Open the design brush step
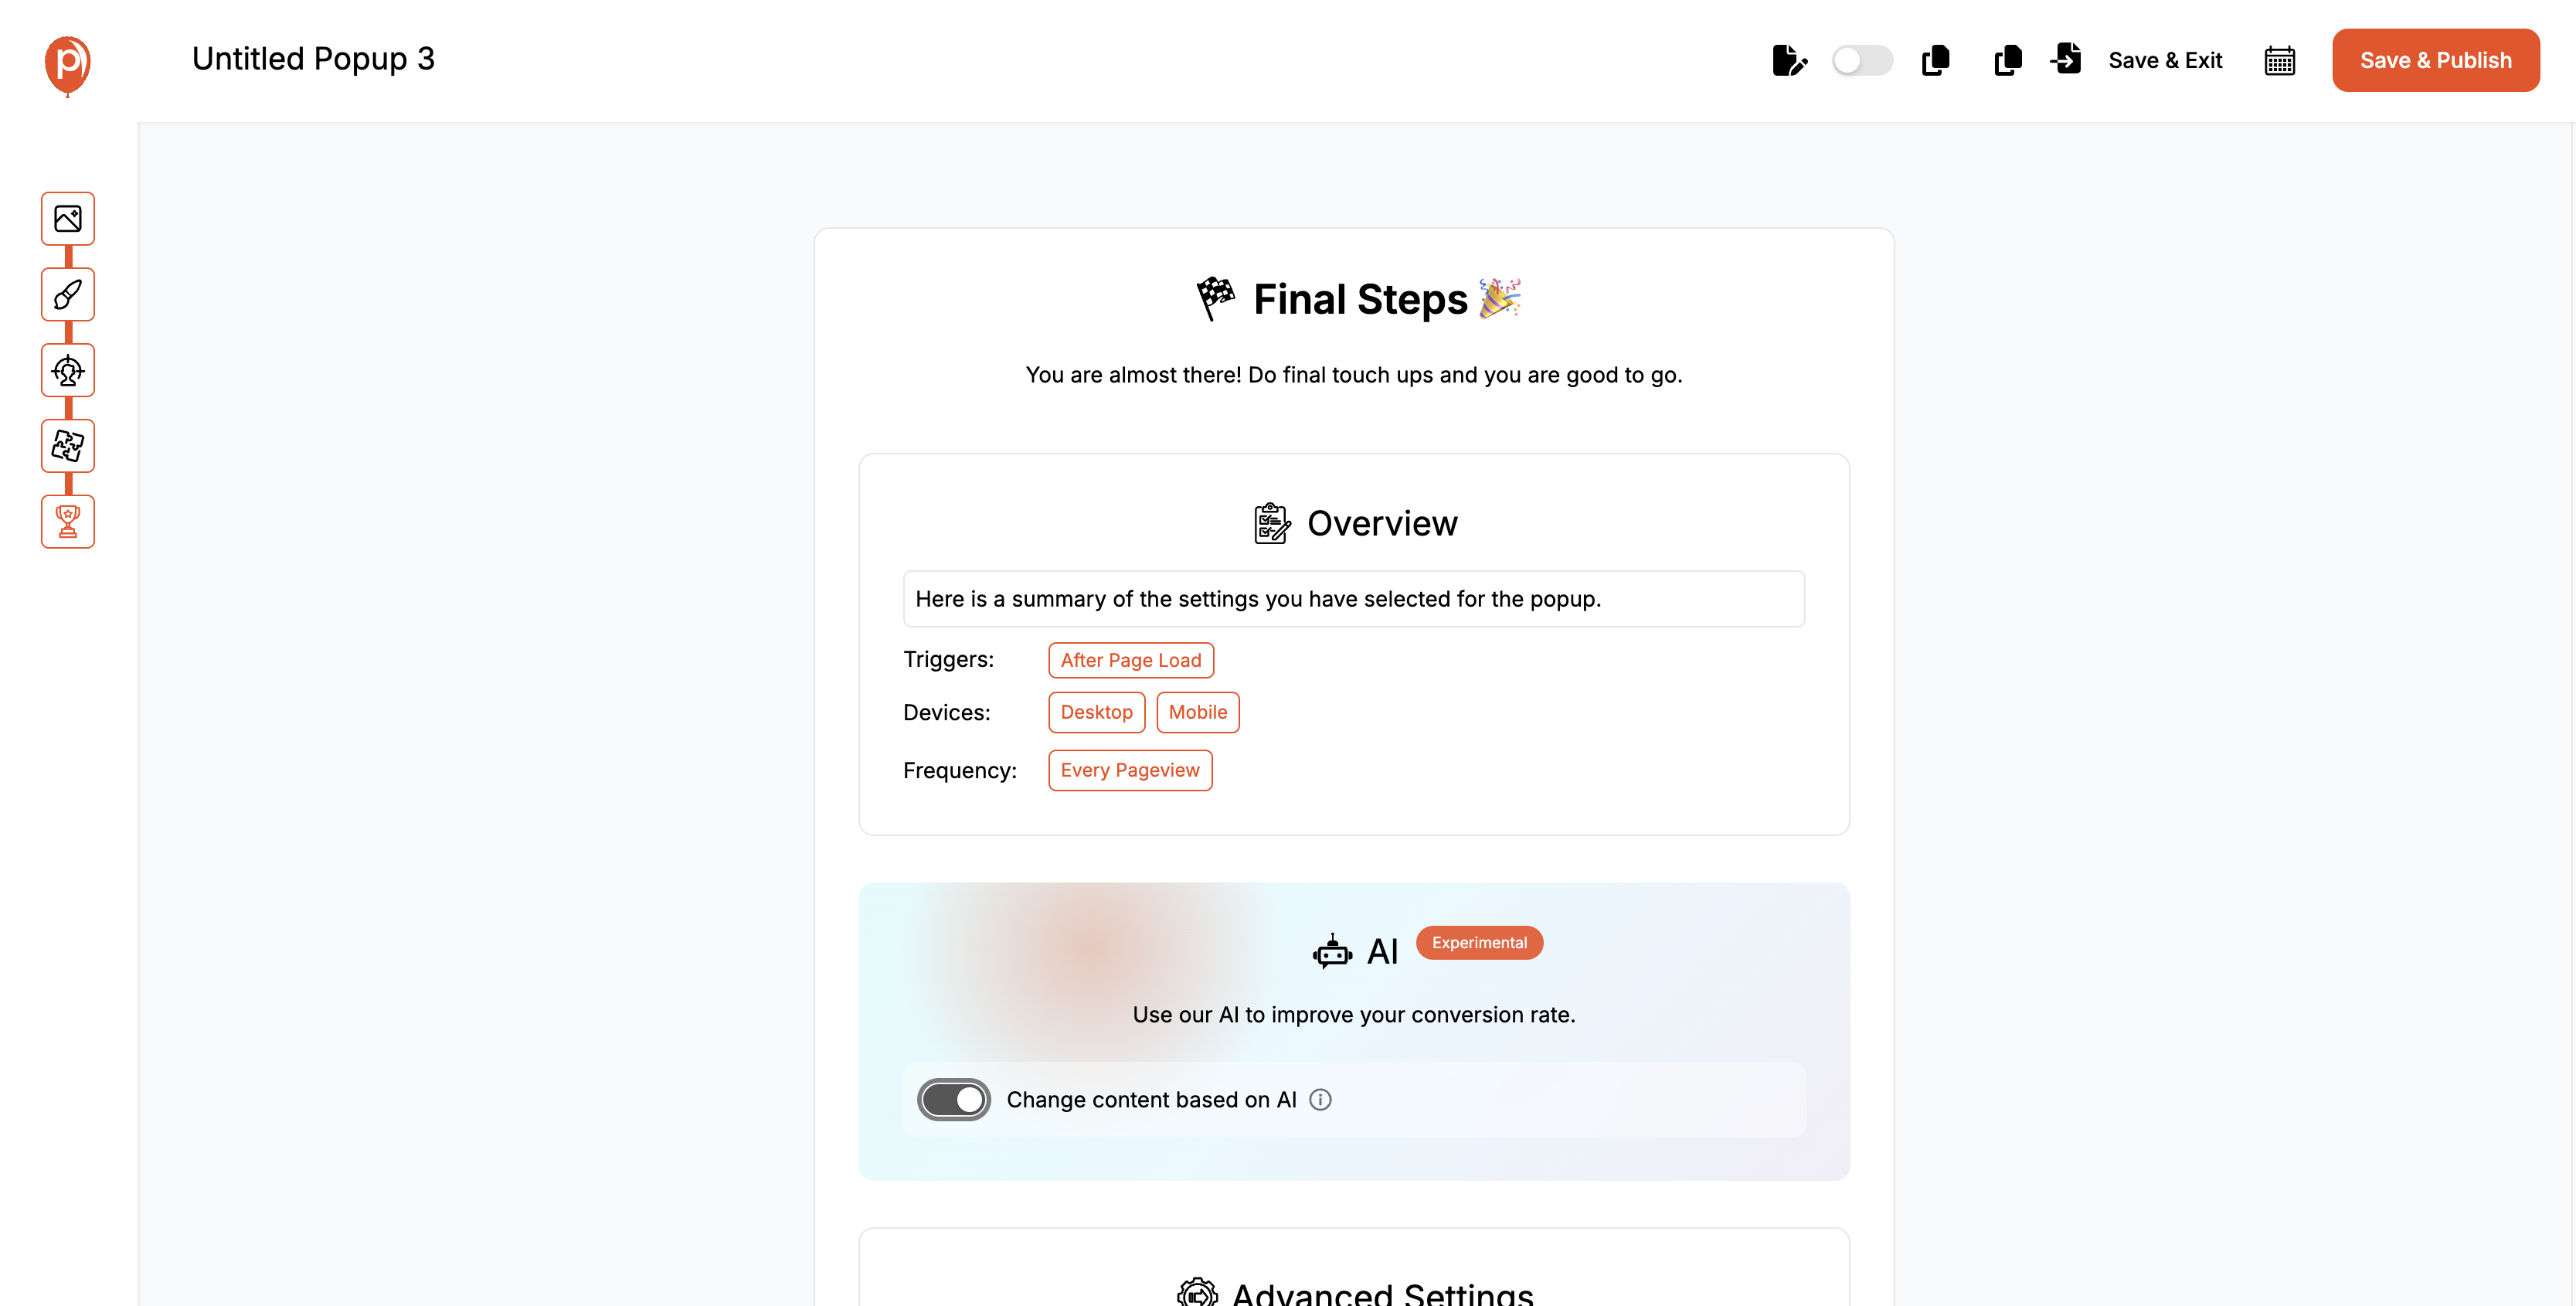The height and width of the screenshot is (1306, 2576). point(67,294)
